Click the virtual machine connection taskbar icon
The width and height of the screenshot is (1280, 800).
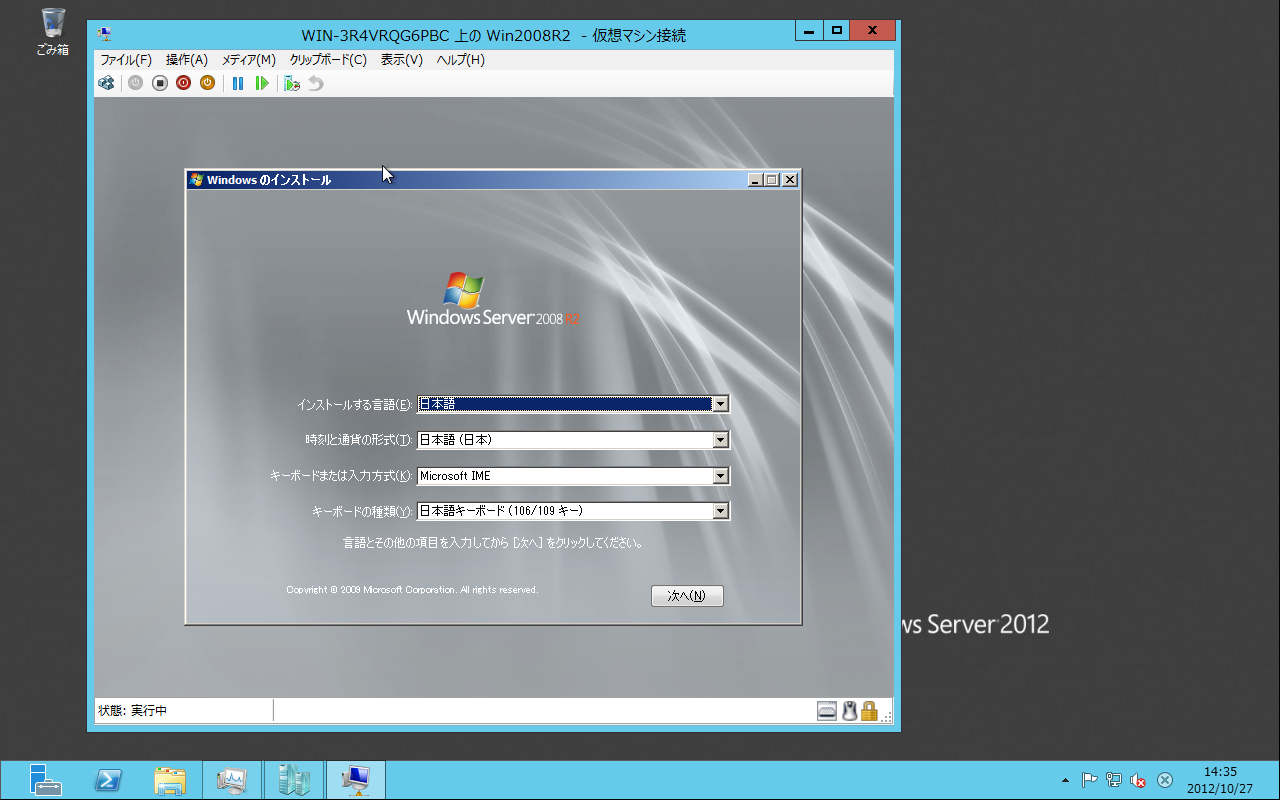[356, 780]
